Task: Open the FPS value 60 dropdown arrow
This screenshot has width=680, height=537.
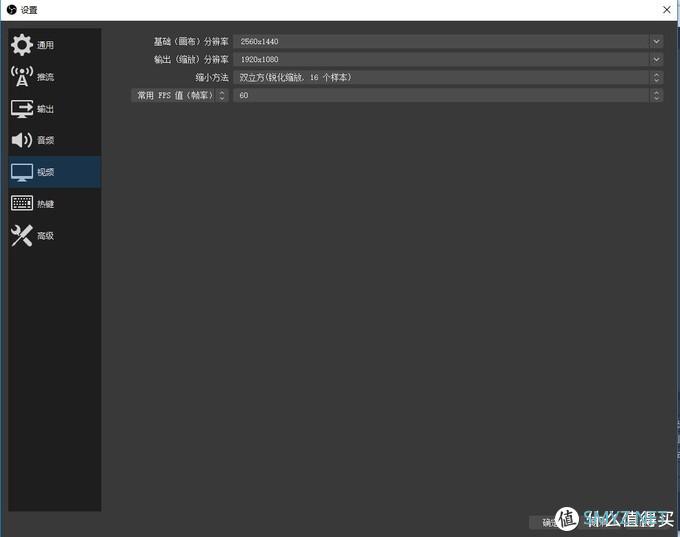Action: pos(656,95)
